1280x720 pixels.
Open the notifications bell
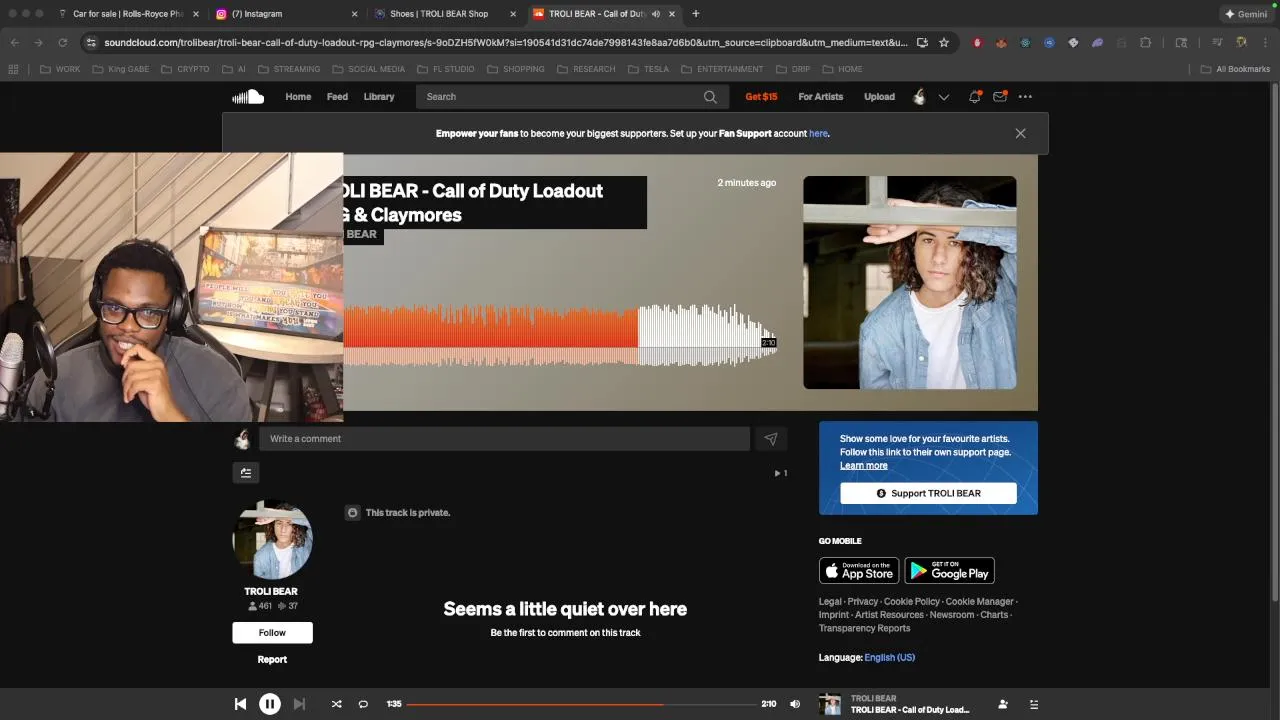pyautogui.click(x=974, y=97)
